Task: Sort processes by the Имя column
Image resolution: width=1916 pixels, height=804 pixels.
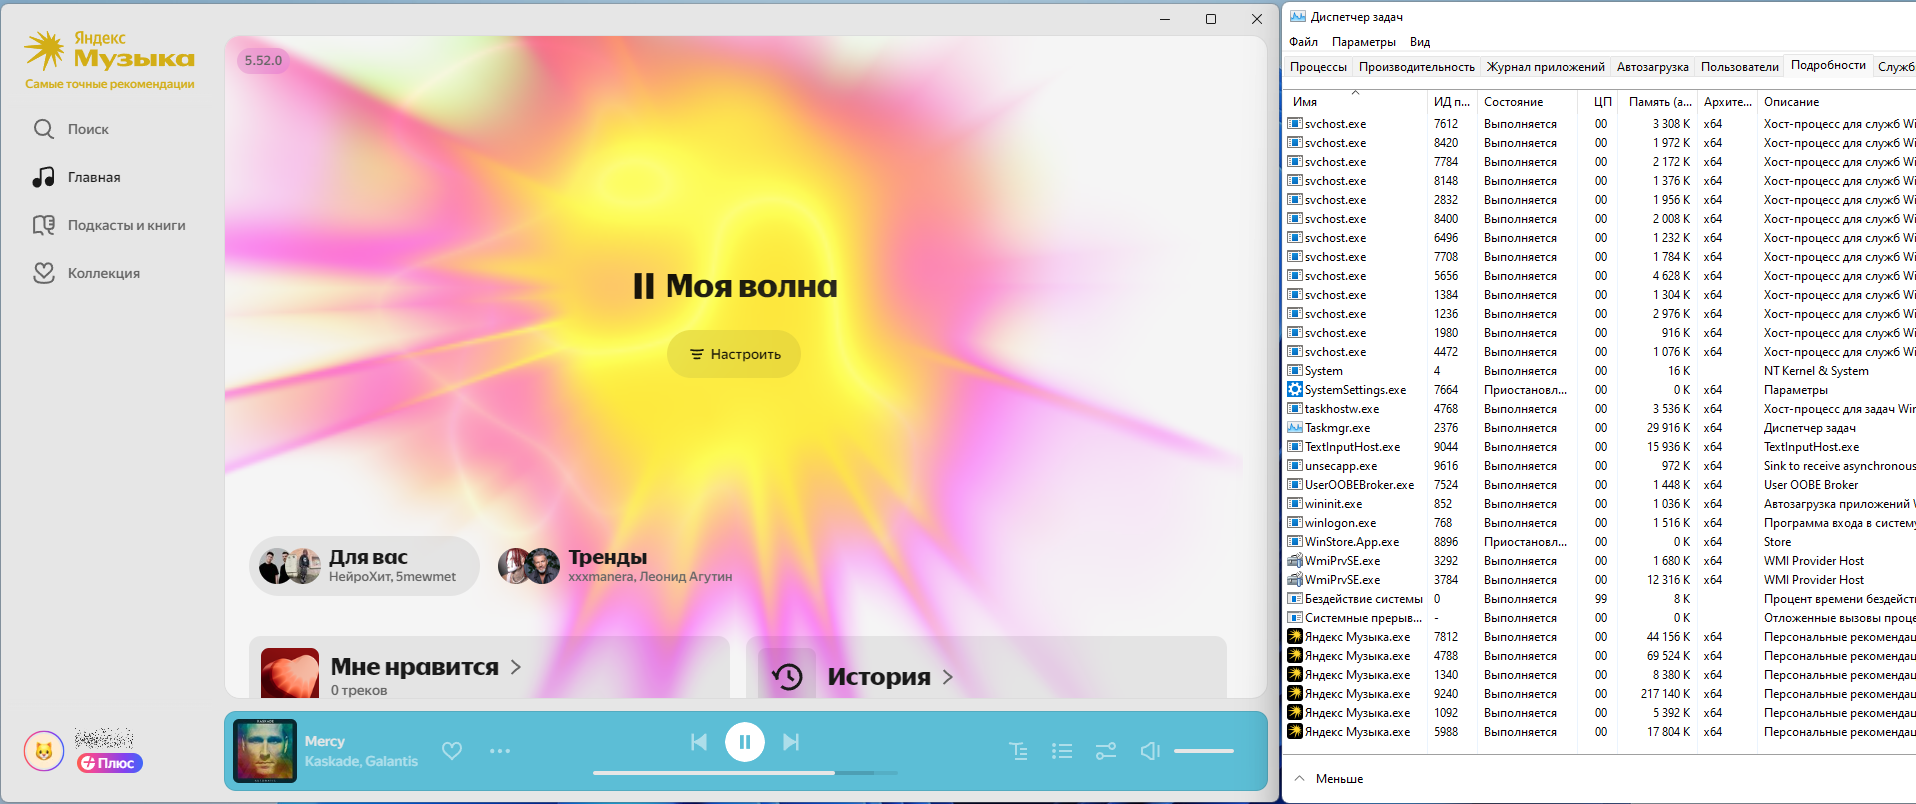Action: (x=1355, y=102)
